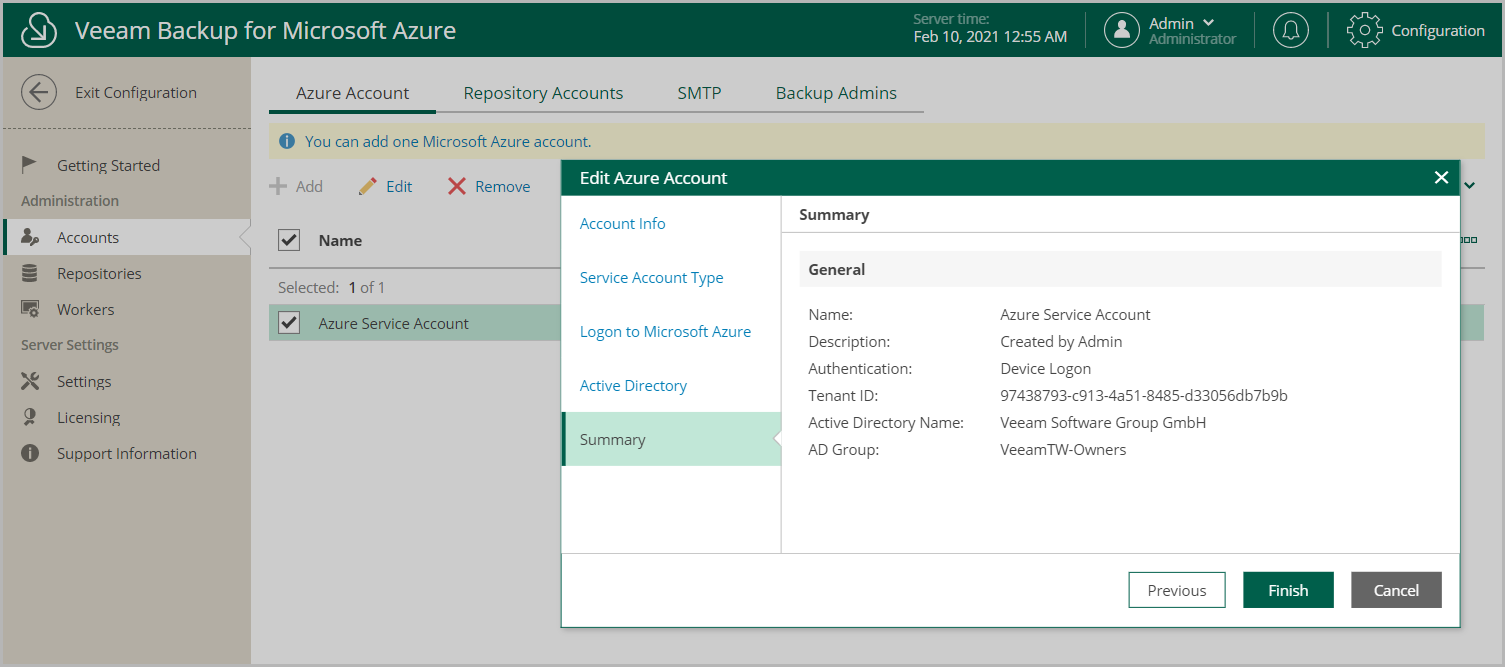The image size is (1505, 667).
Task: Click the Device Logon authentication value
Action: pos(1046,368)
